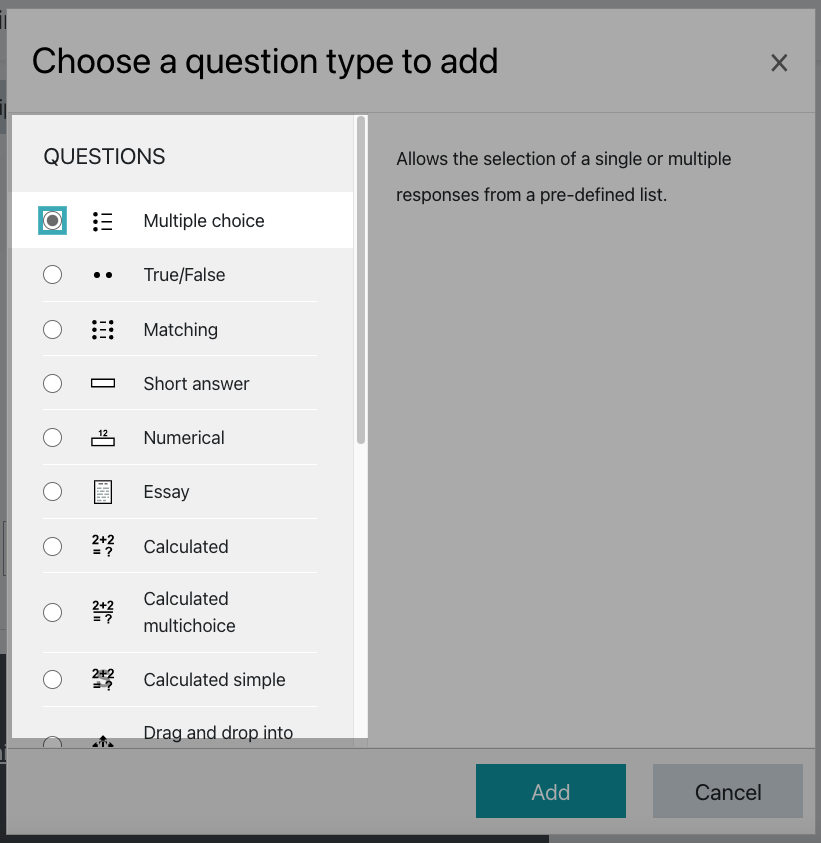Click the Multiple choice list icon
This screenshot has width=821, height=843.
(x=103, y=222)
